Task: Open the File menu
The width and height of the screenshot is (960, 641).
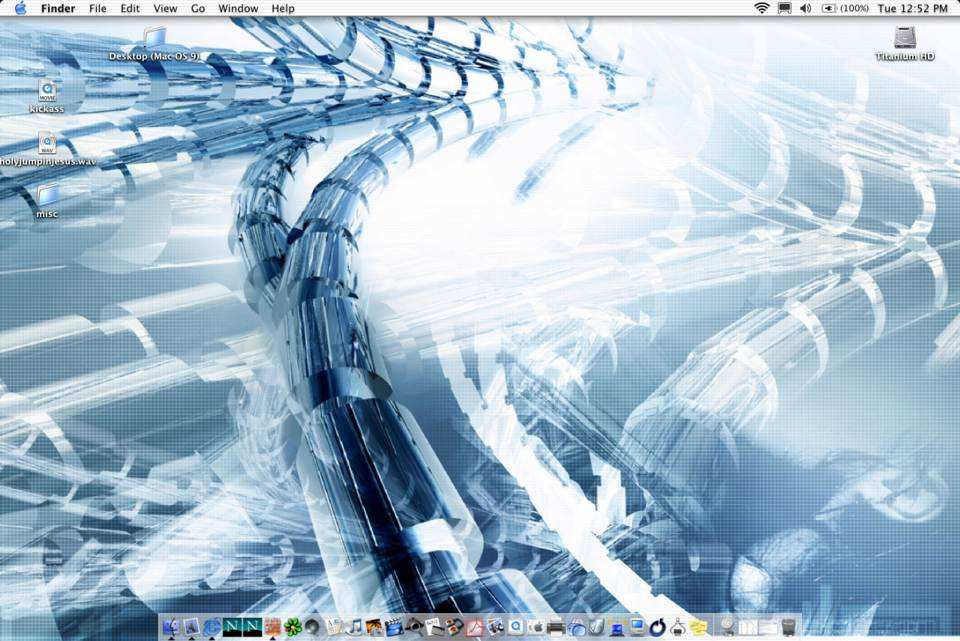Action: pos(97,9)
